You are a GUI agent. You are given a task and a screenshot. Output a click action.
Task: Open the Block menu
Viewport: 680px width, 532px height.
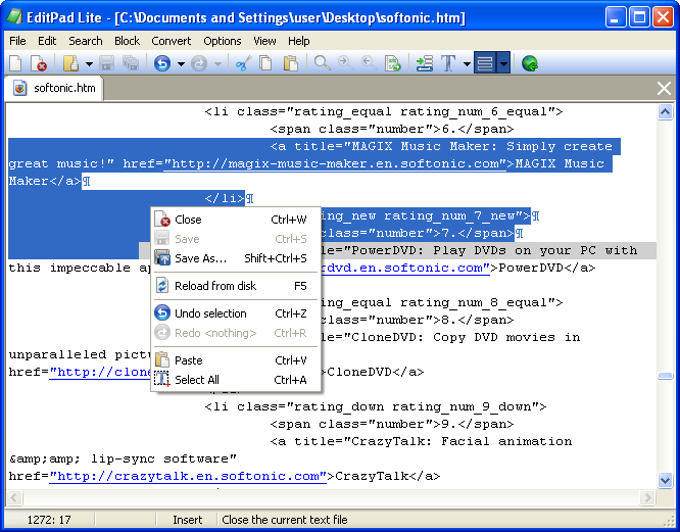127,41
